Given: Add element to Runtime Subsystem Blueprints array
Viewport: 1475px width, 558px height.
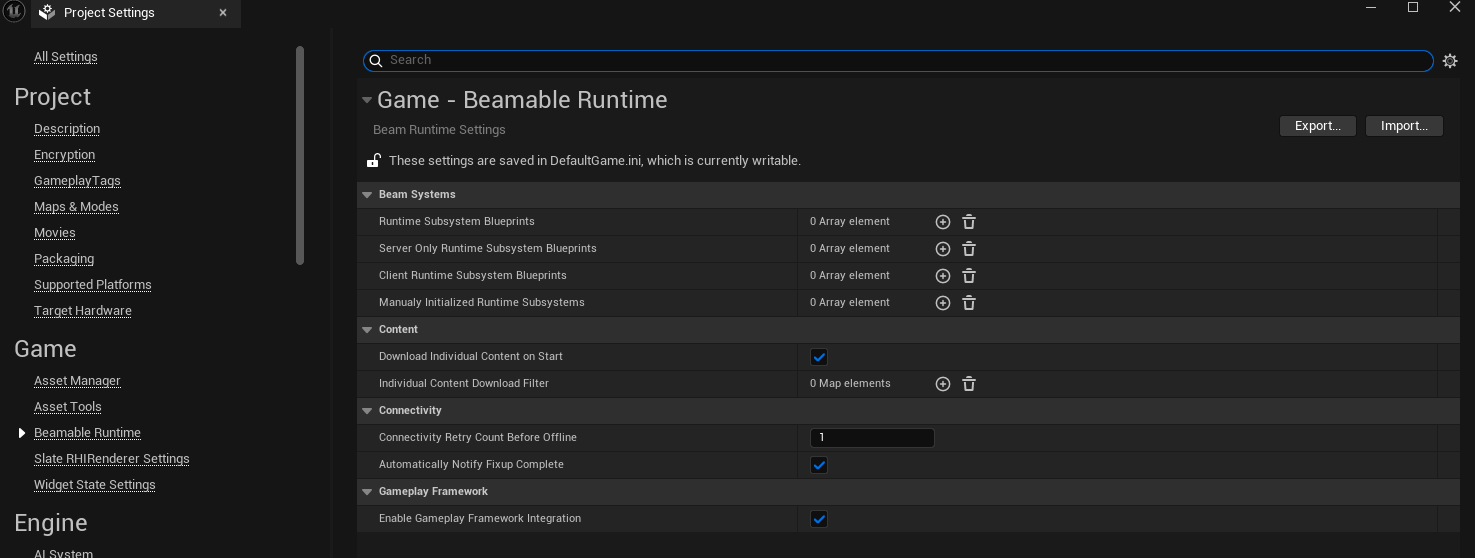Looking at the screenshot, I should pyautogui.click(x=942, y=222).
